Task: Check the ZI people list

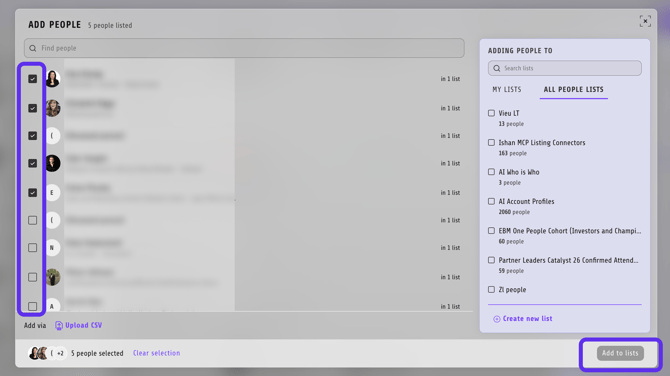Action: [491, 290]
